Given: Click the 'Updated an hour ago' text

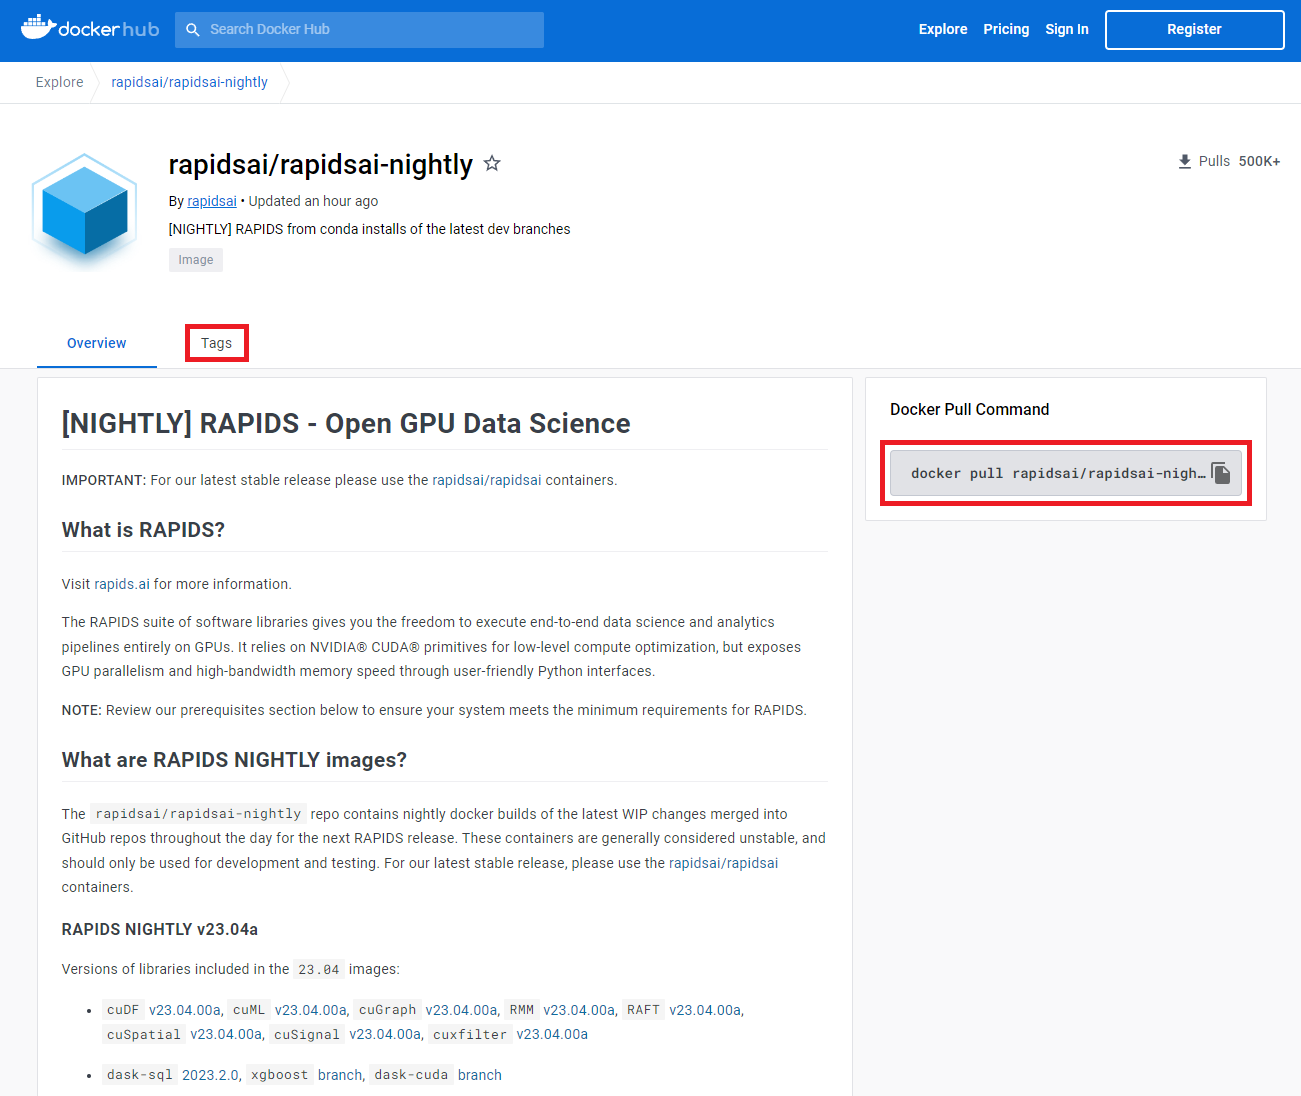Looking at the screenshot, I should [x=313, y=201].
